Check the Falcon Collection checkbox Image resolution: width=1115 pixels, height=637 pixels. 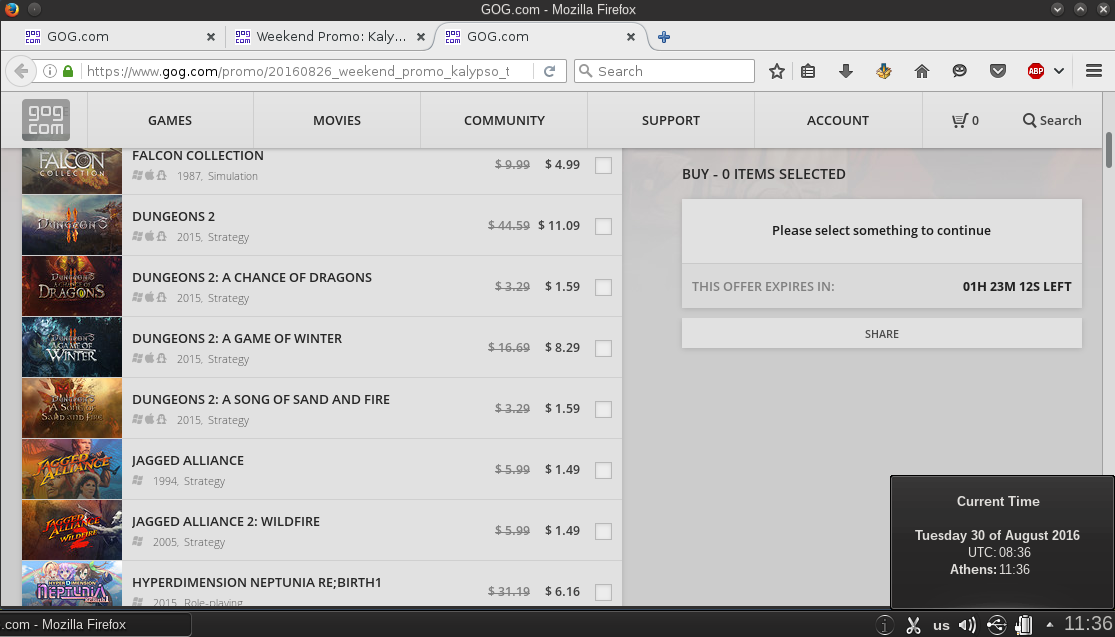tap(603, 165)
